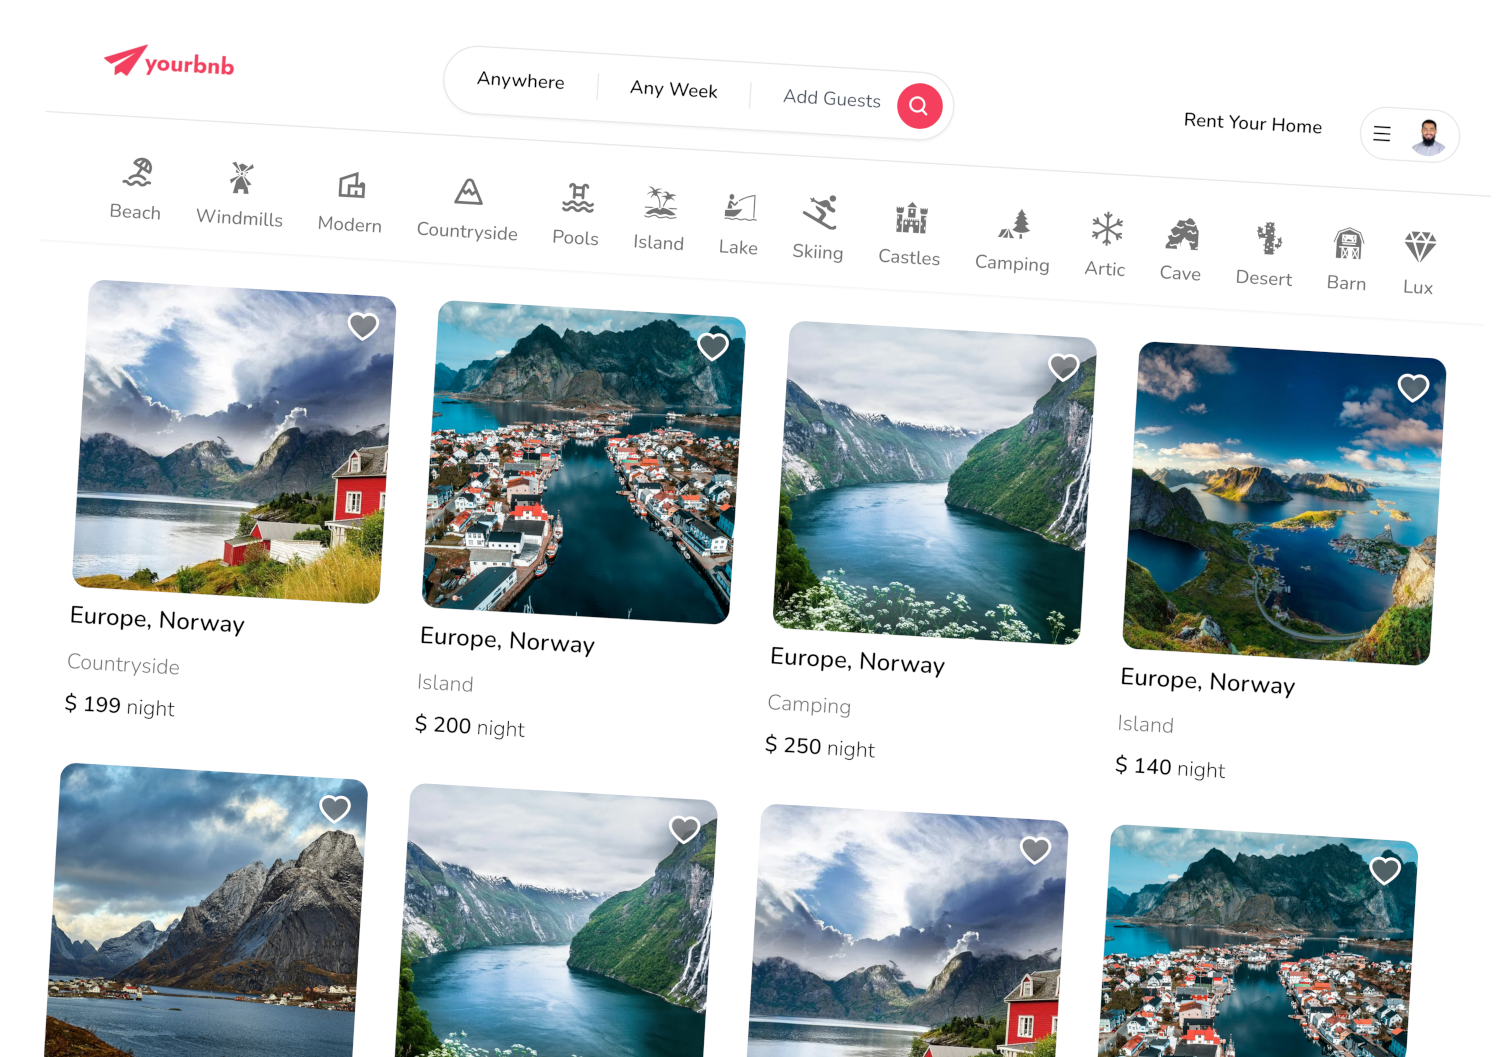
Task: Open the Anywhere location filter
Action: [521, 81]
